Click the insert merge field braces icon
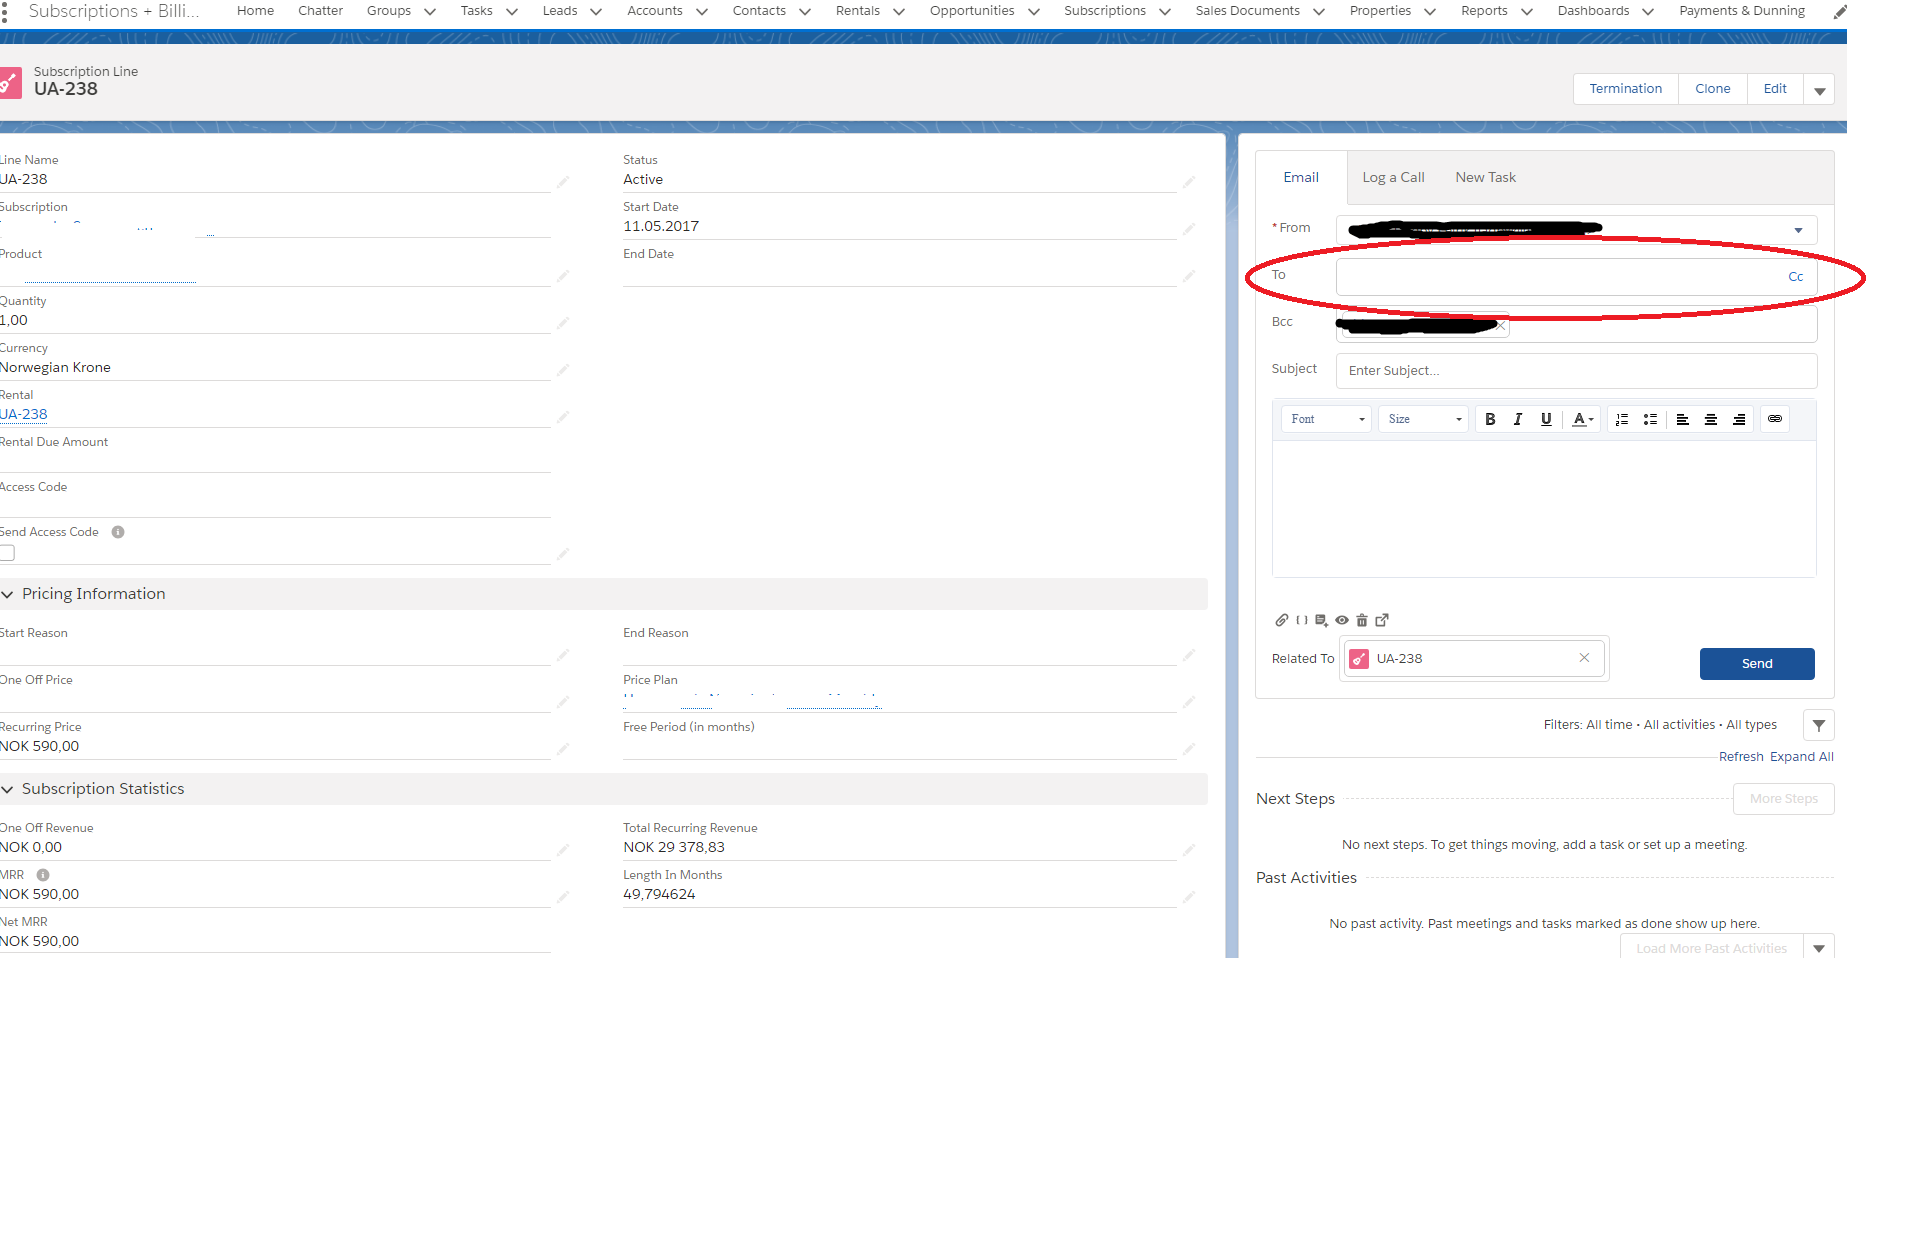 [x=1301, y=620]
